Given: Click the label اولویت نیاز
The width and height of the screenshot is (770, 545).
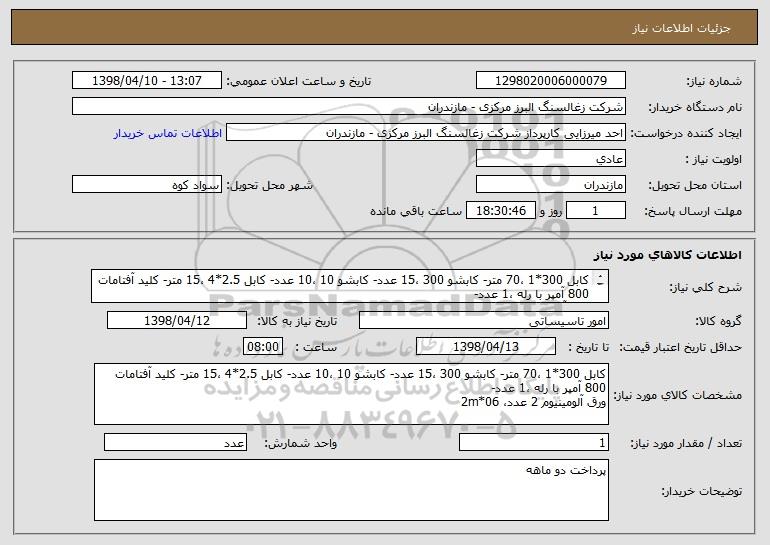Looking at the screenshot, I should (x=714, y=159).
